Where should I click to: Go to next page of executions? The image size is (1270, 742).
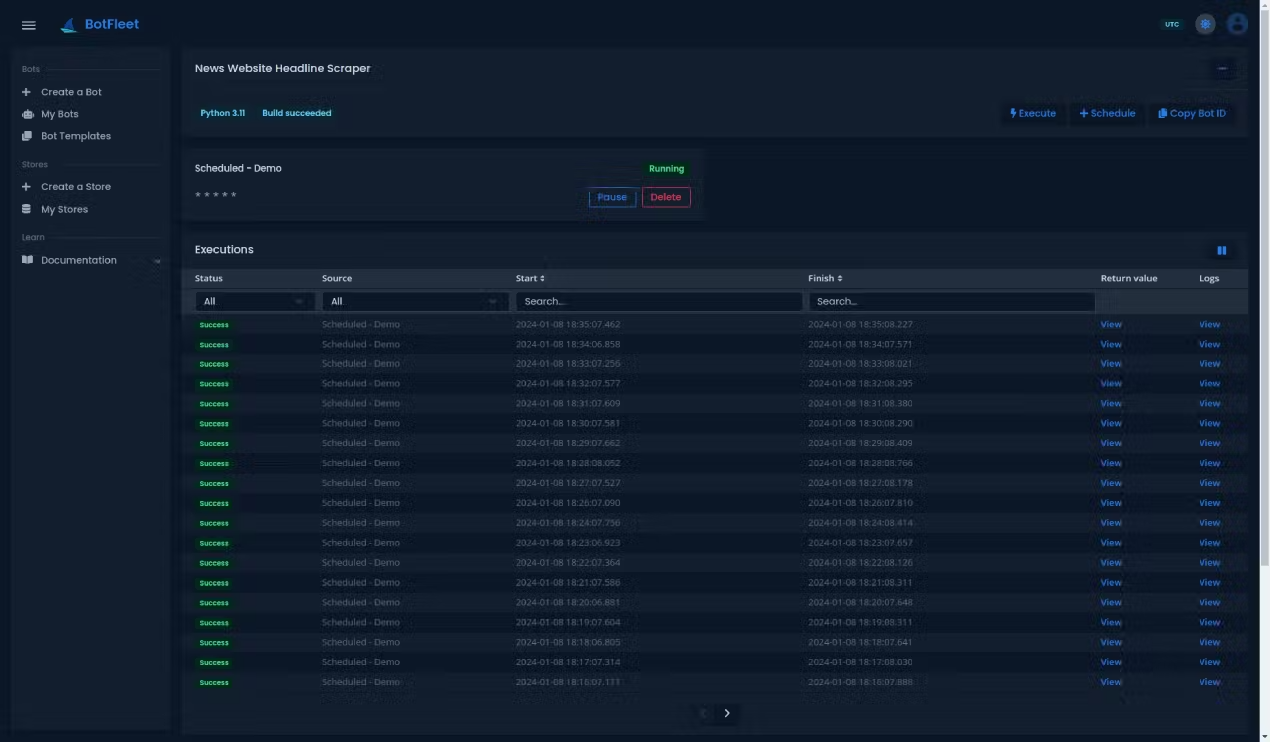[727, 713]
